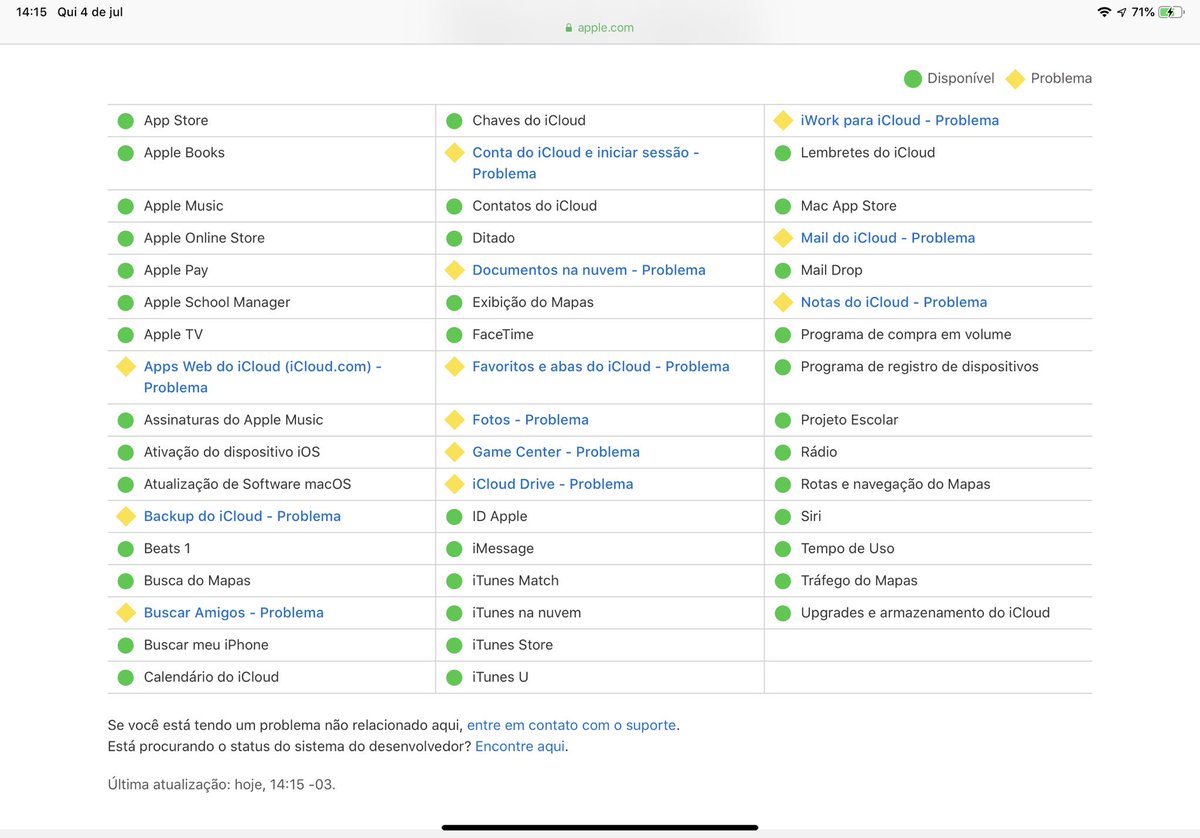1200x838 pixels.
Task: Click the yellow diamond beside Buscar Amigos
Action: coord(125,612)
